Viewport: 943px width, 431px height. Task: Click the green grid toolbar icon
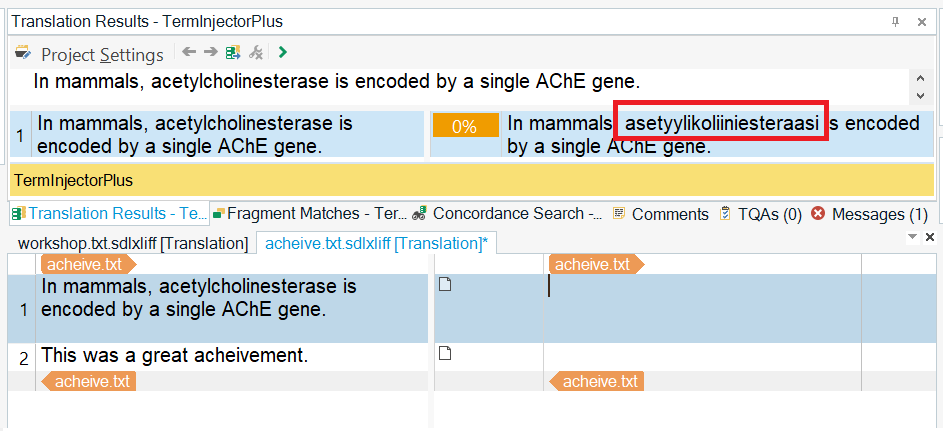(233, 53)
